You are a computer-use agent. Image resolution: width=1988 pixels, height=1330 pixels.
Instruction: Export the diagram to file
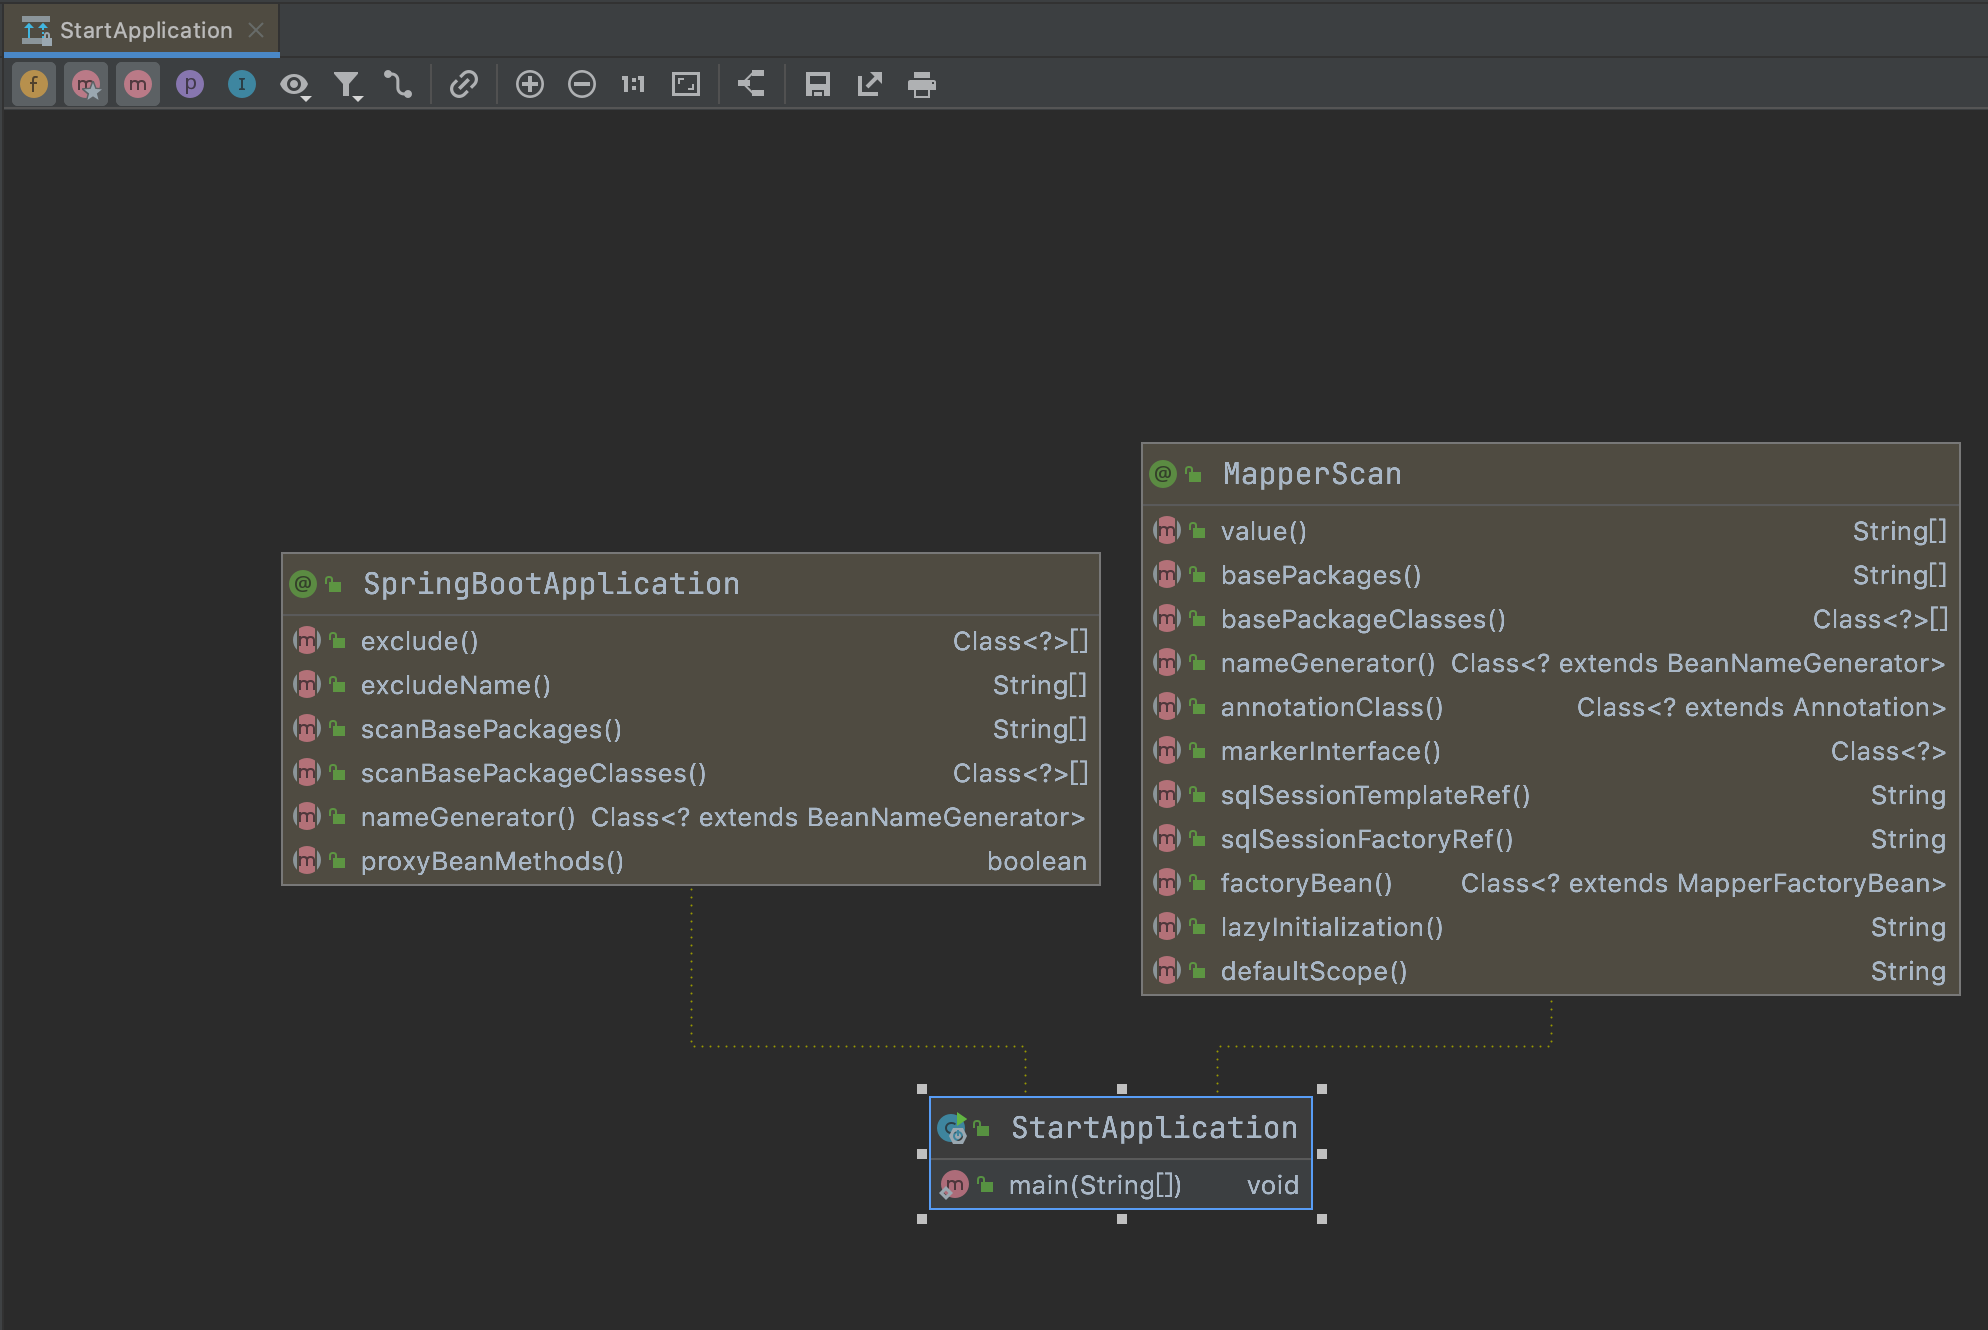870,85
